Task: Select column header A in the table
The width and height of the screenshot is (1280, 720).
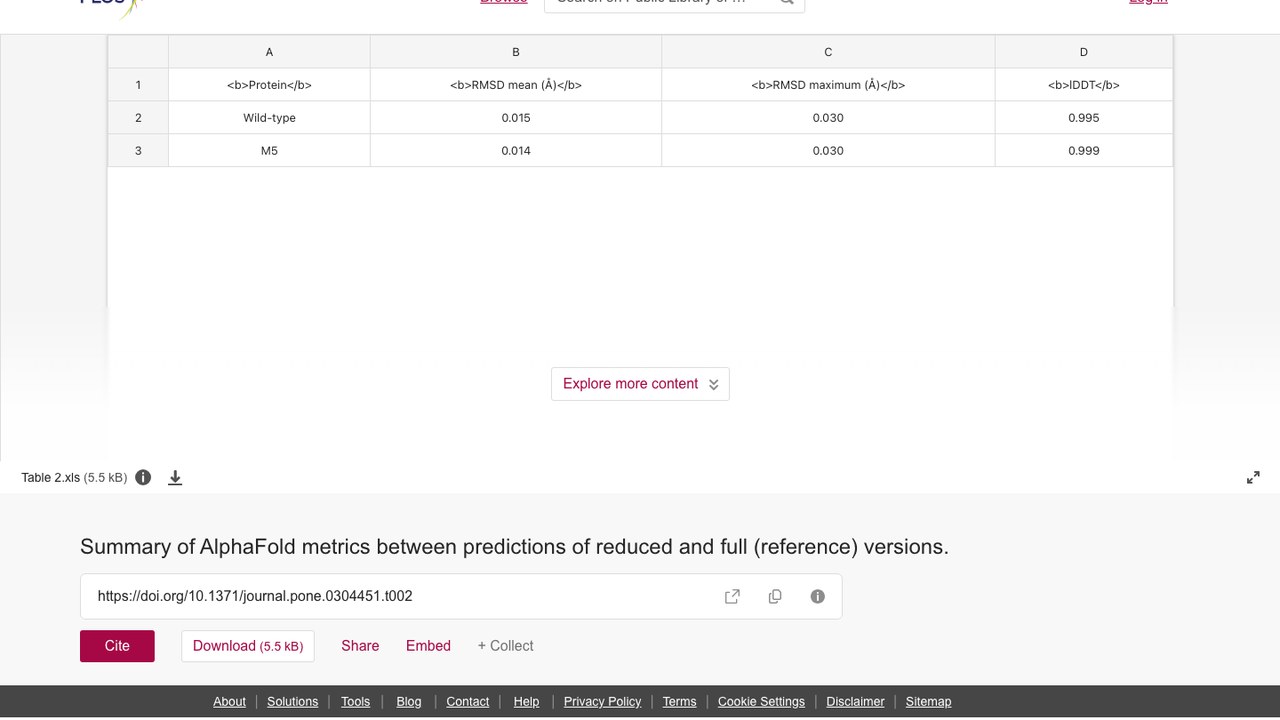Action: pos(269,52)
